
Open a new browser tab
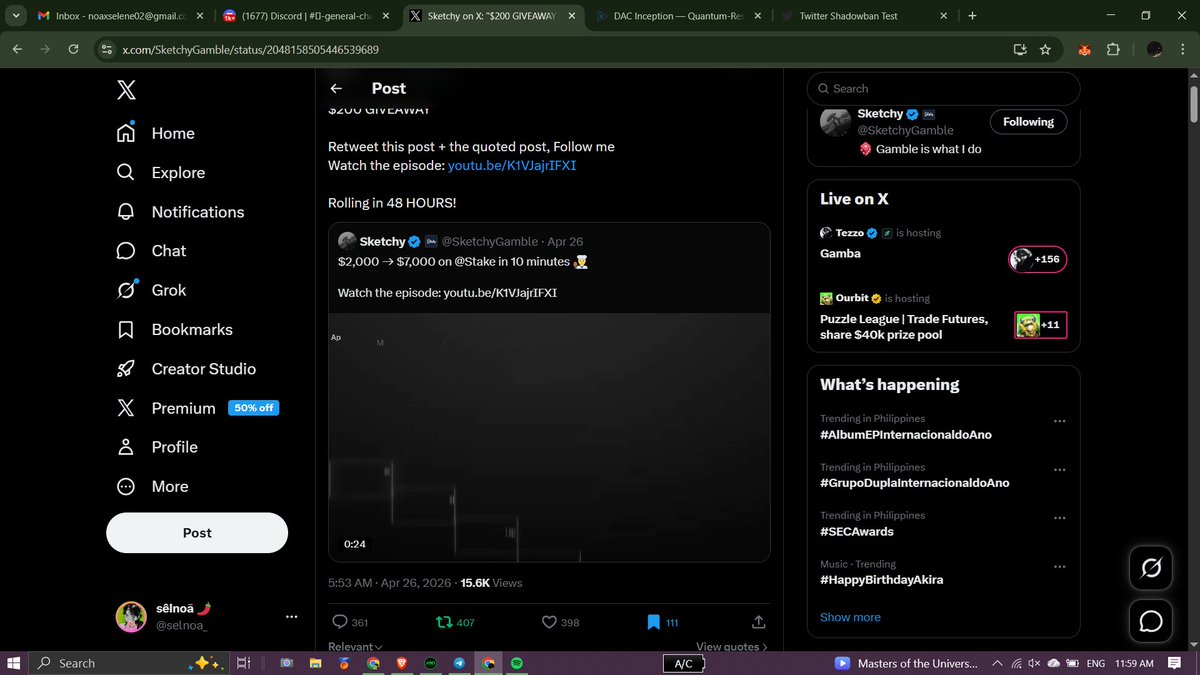(972, 16)
